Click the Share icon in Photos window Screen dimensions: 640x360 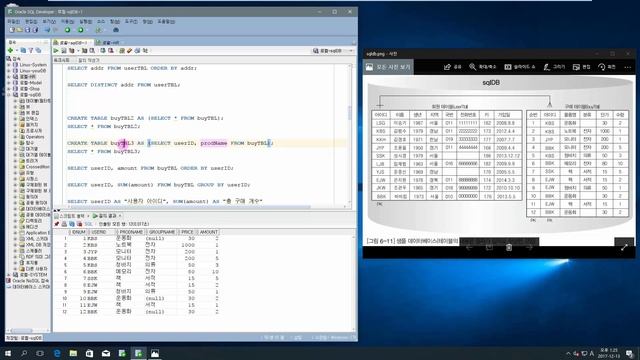tap(452, 67)
